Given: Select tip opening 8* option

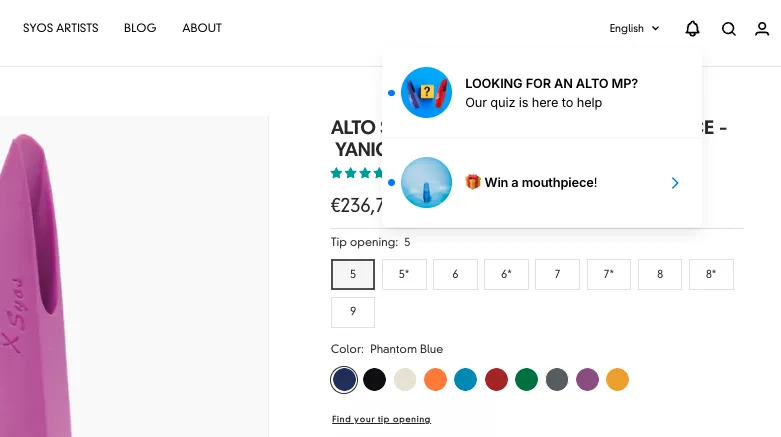Looking at the screenshot, I should [x=711, y=274].
